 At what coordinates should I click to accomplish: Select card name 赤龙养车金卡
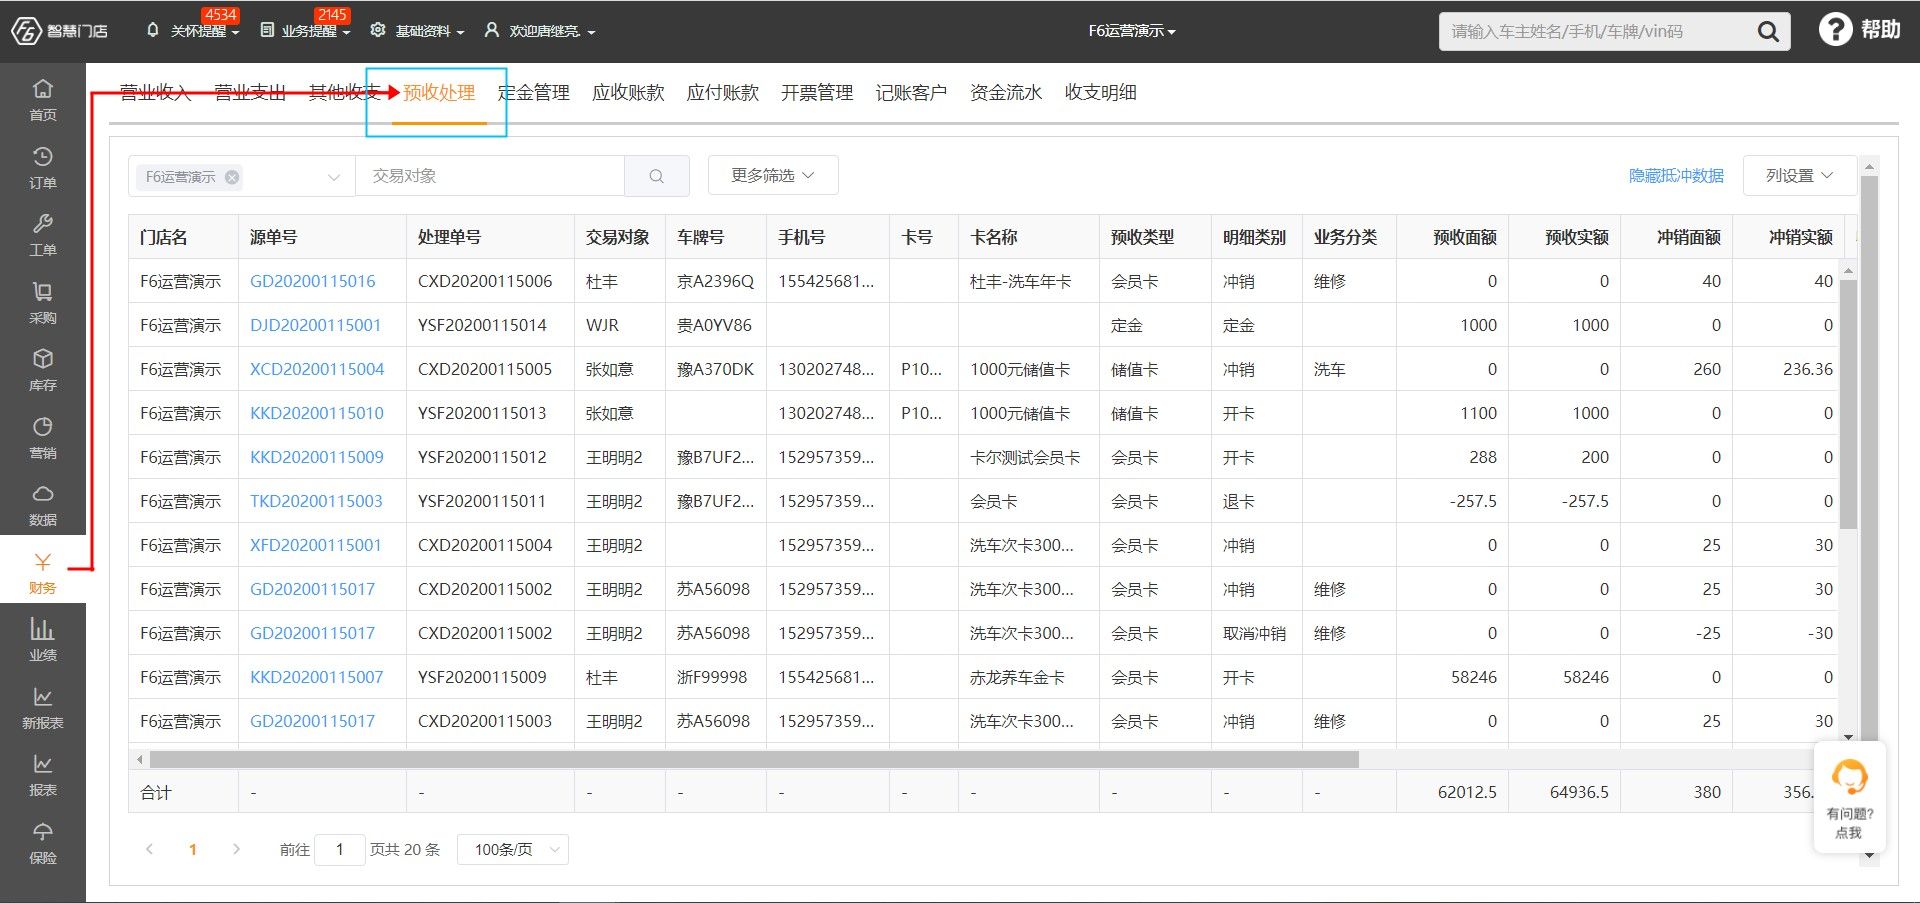coord(1017,677)
